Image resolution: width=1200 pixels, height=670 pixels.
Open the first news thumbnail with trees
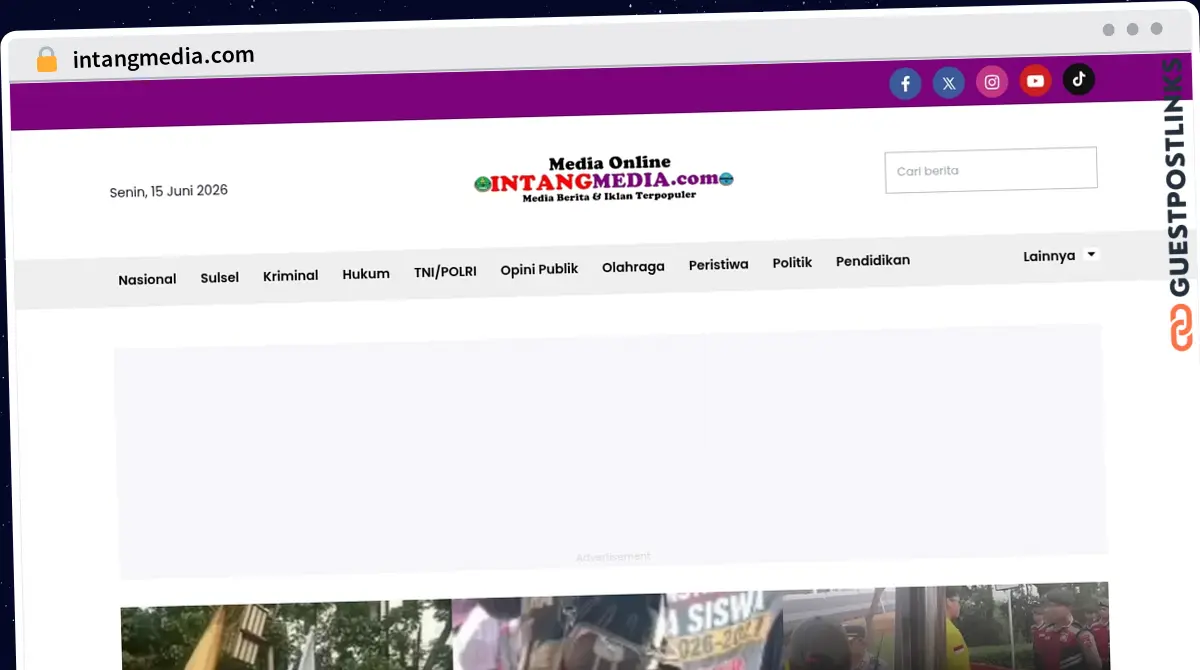(x=286, y=636)
